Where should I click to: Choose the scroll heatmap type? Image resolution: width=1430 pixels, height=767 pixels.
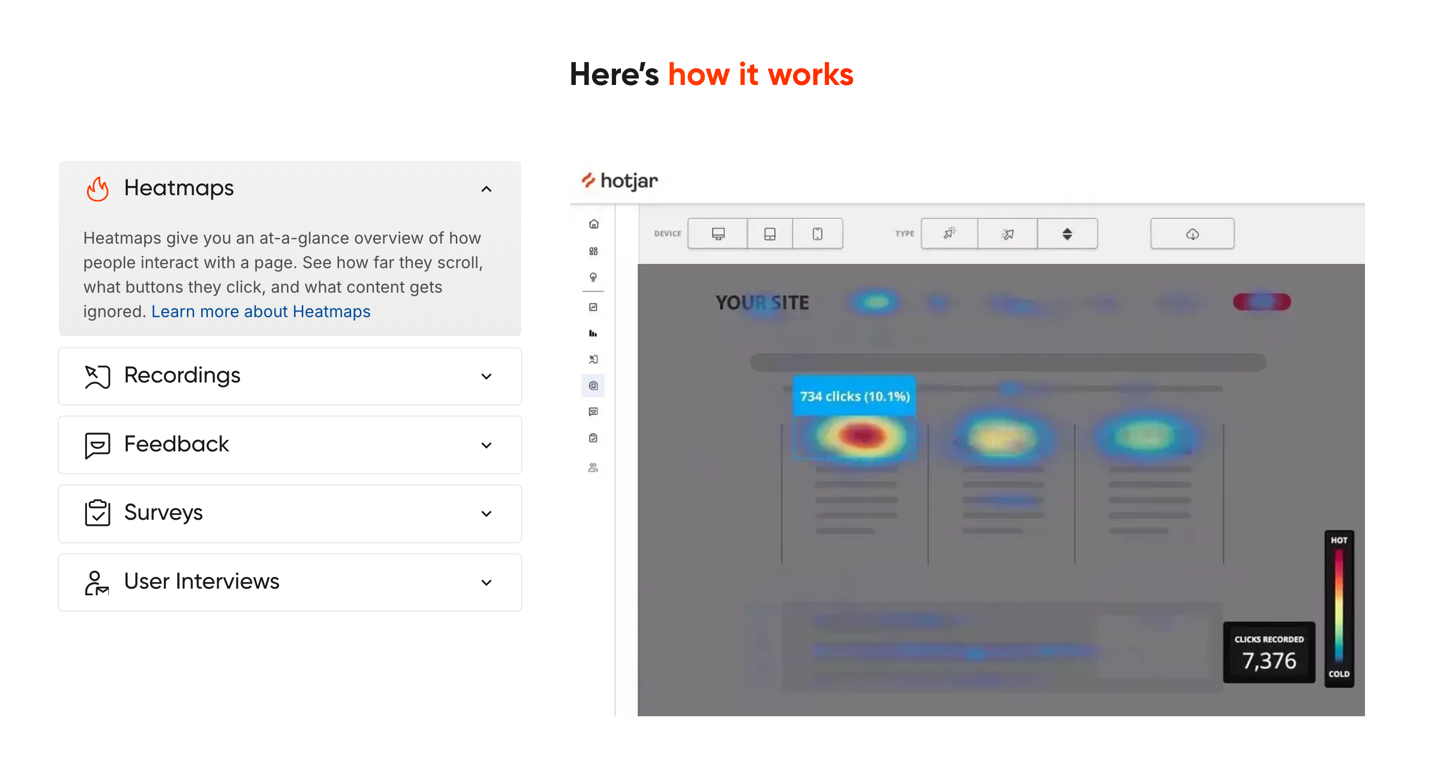pos(1067,234)
